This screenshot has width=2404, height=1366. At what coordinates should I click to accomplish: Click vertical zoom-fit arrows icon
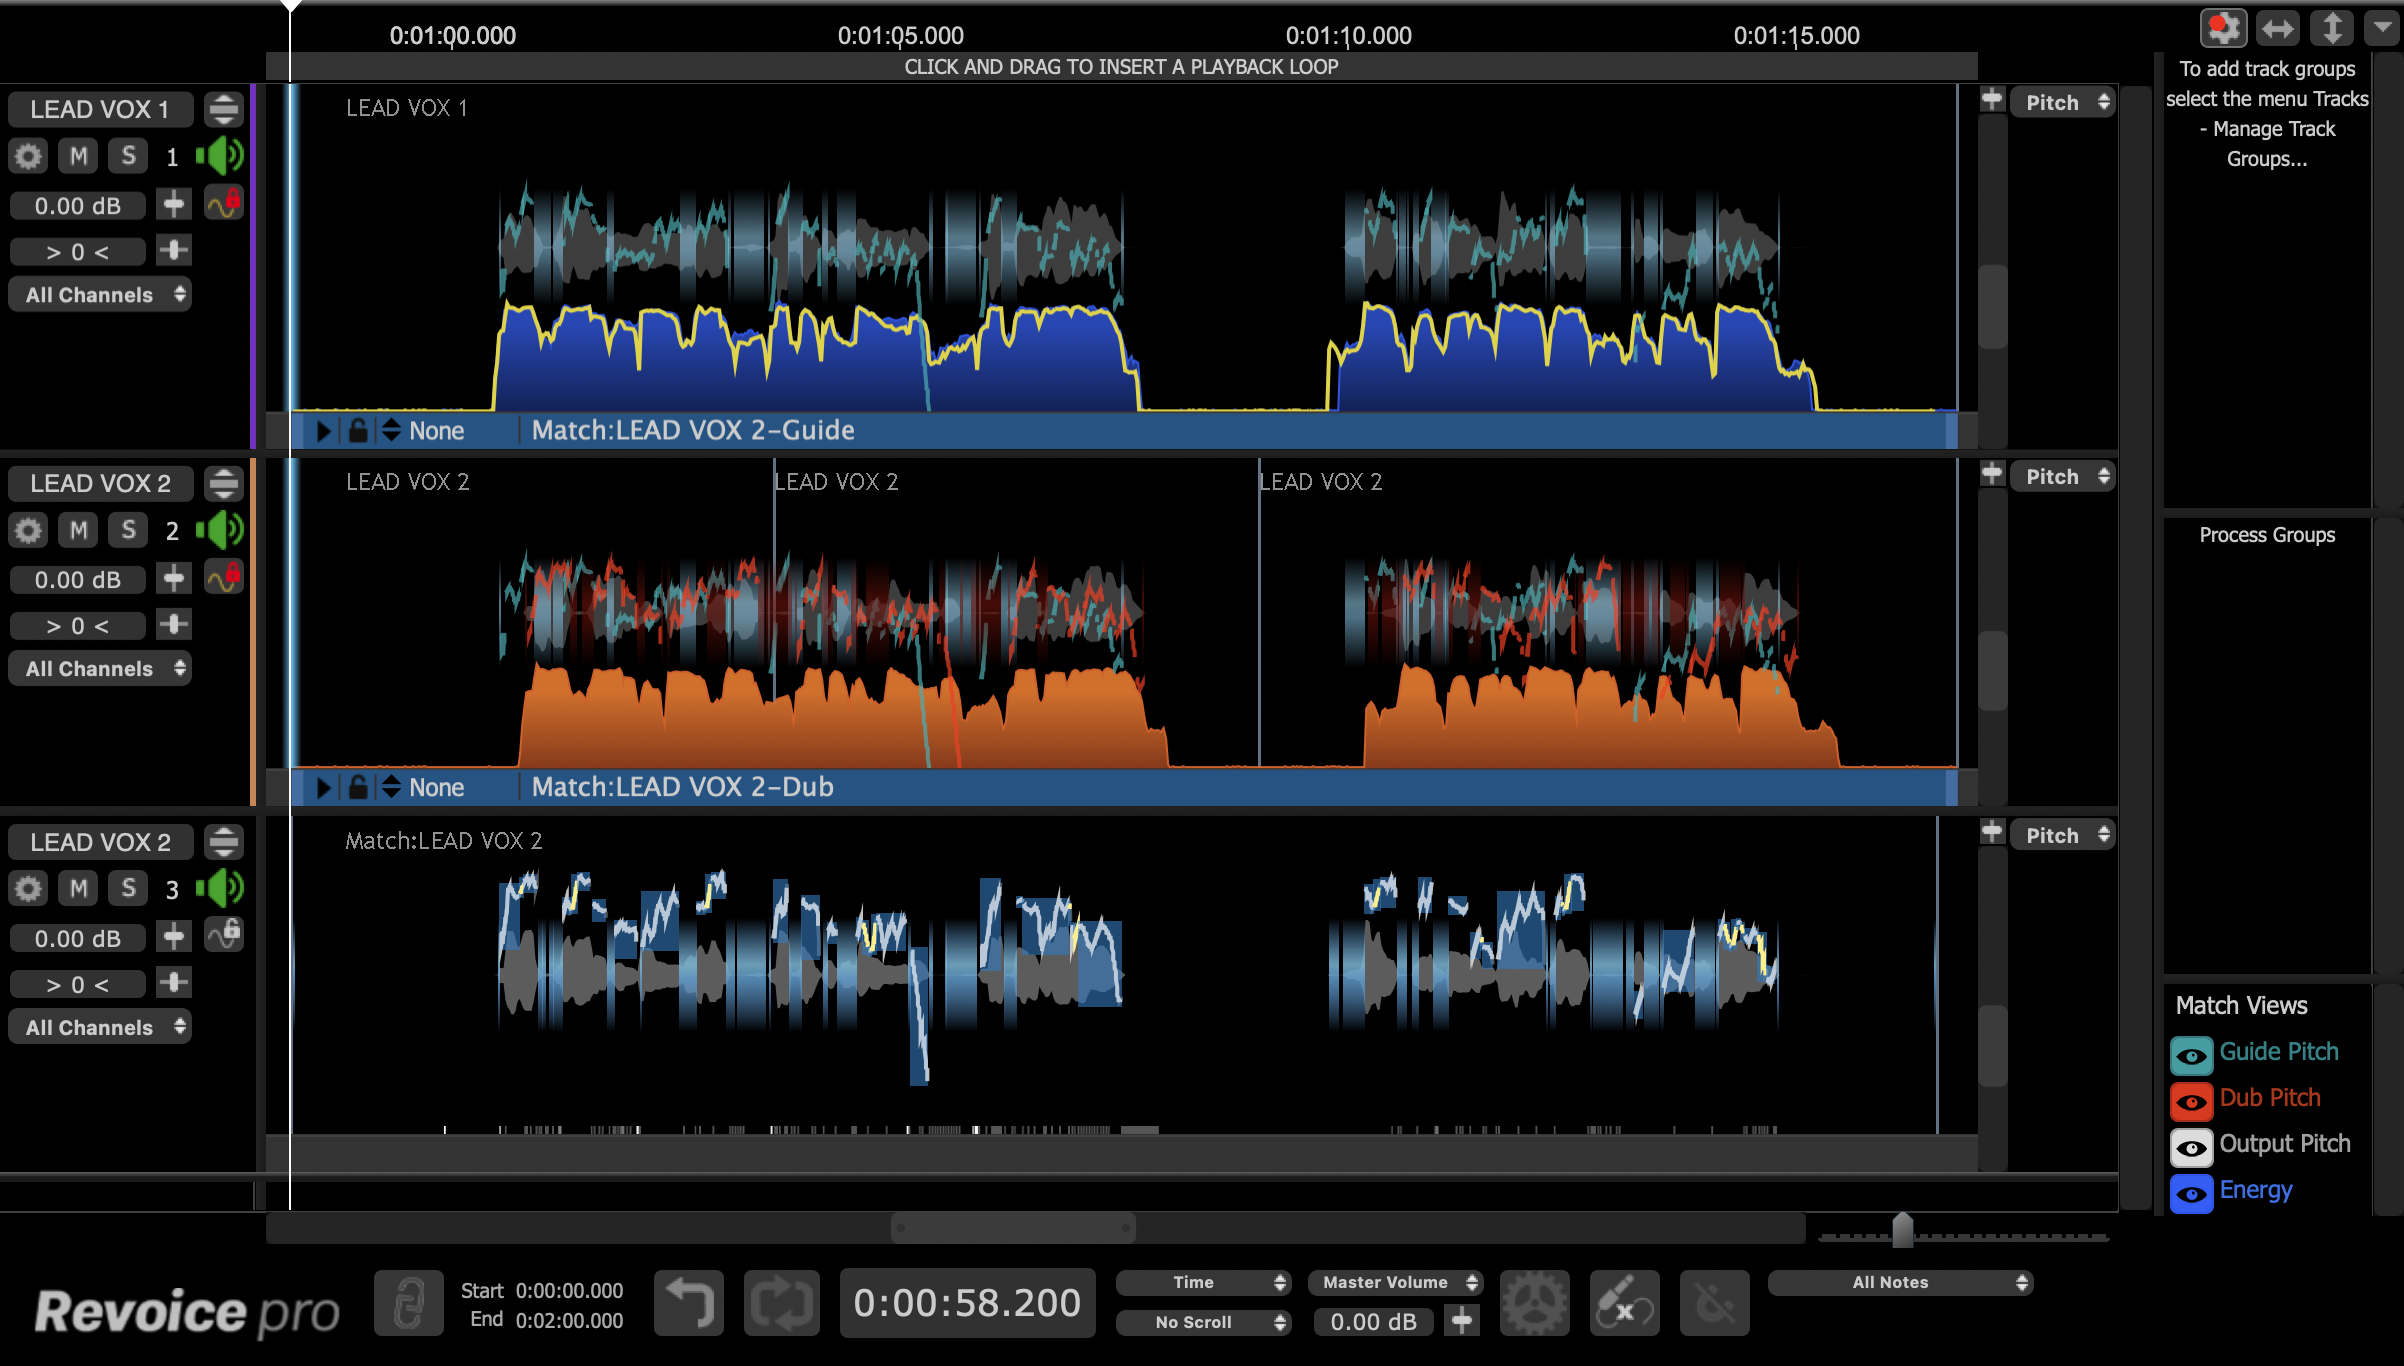click(2331, 28)
